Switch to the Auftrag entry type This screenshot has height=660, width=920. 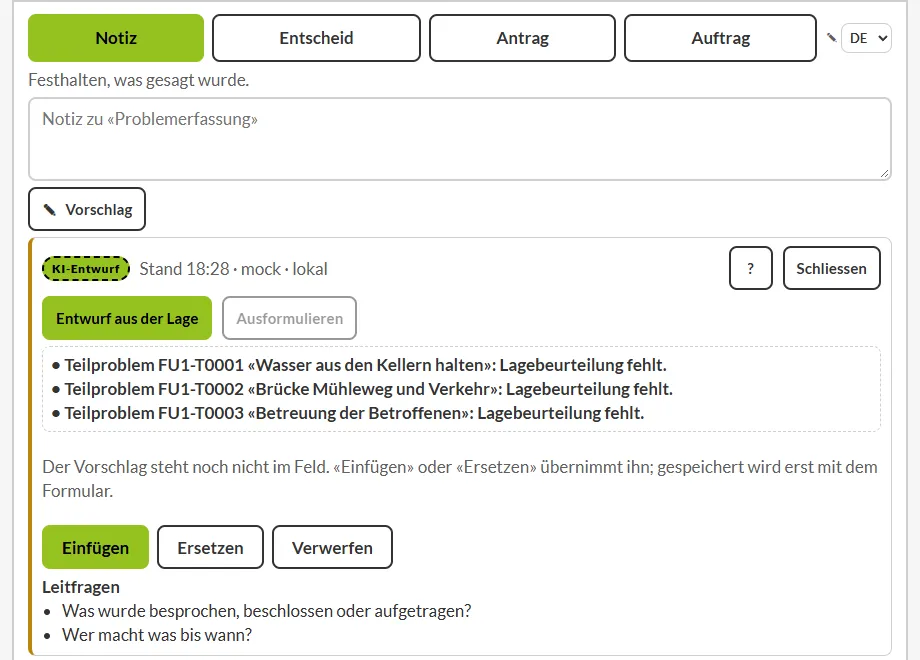click(x=721, y=38)
